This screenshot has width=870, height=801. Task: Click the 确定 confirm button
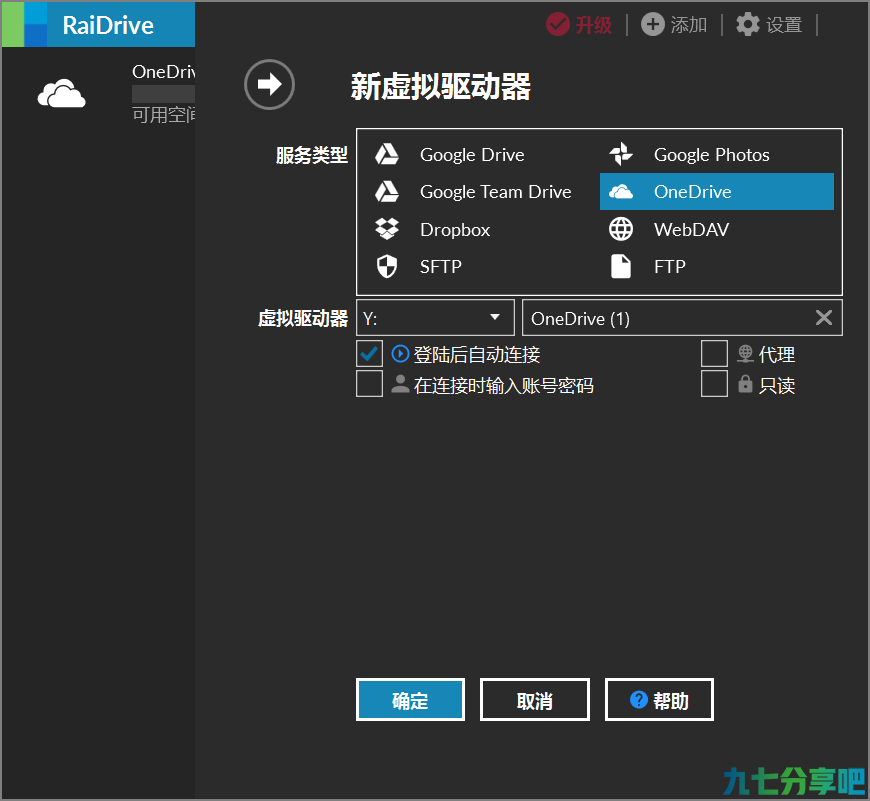coord(411,700)
